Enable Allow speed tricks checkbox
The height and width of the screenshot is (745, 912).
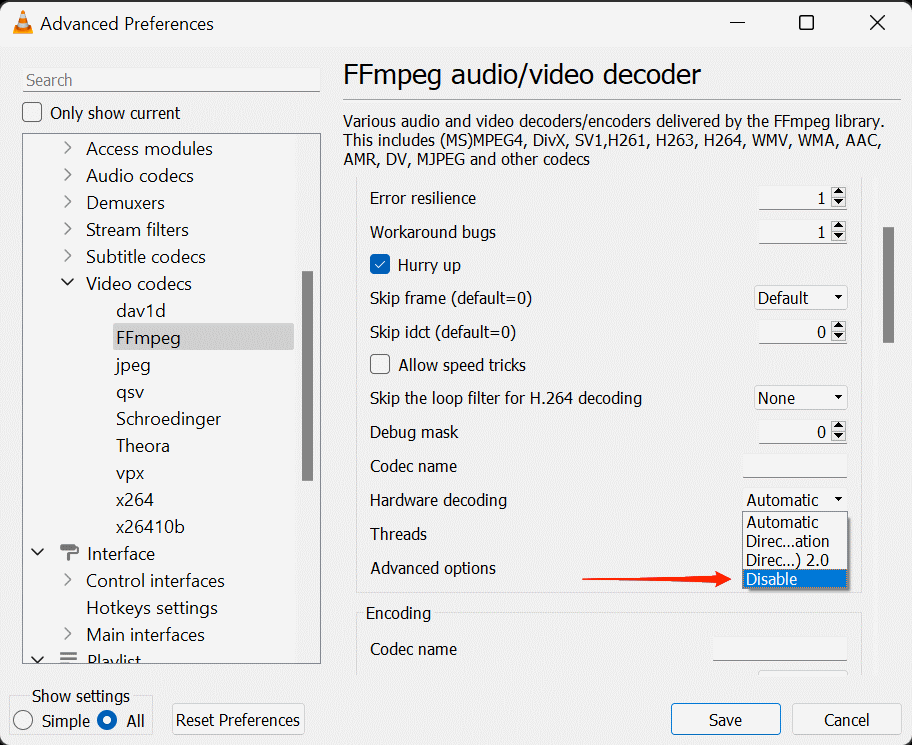pyautogui.click(x=380, y=365)
